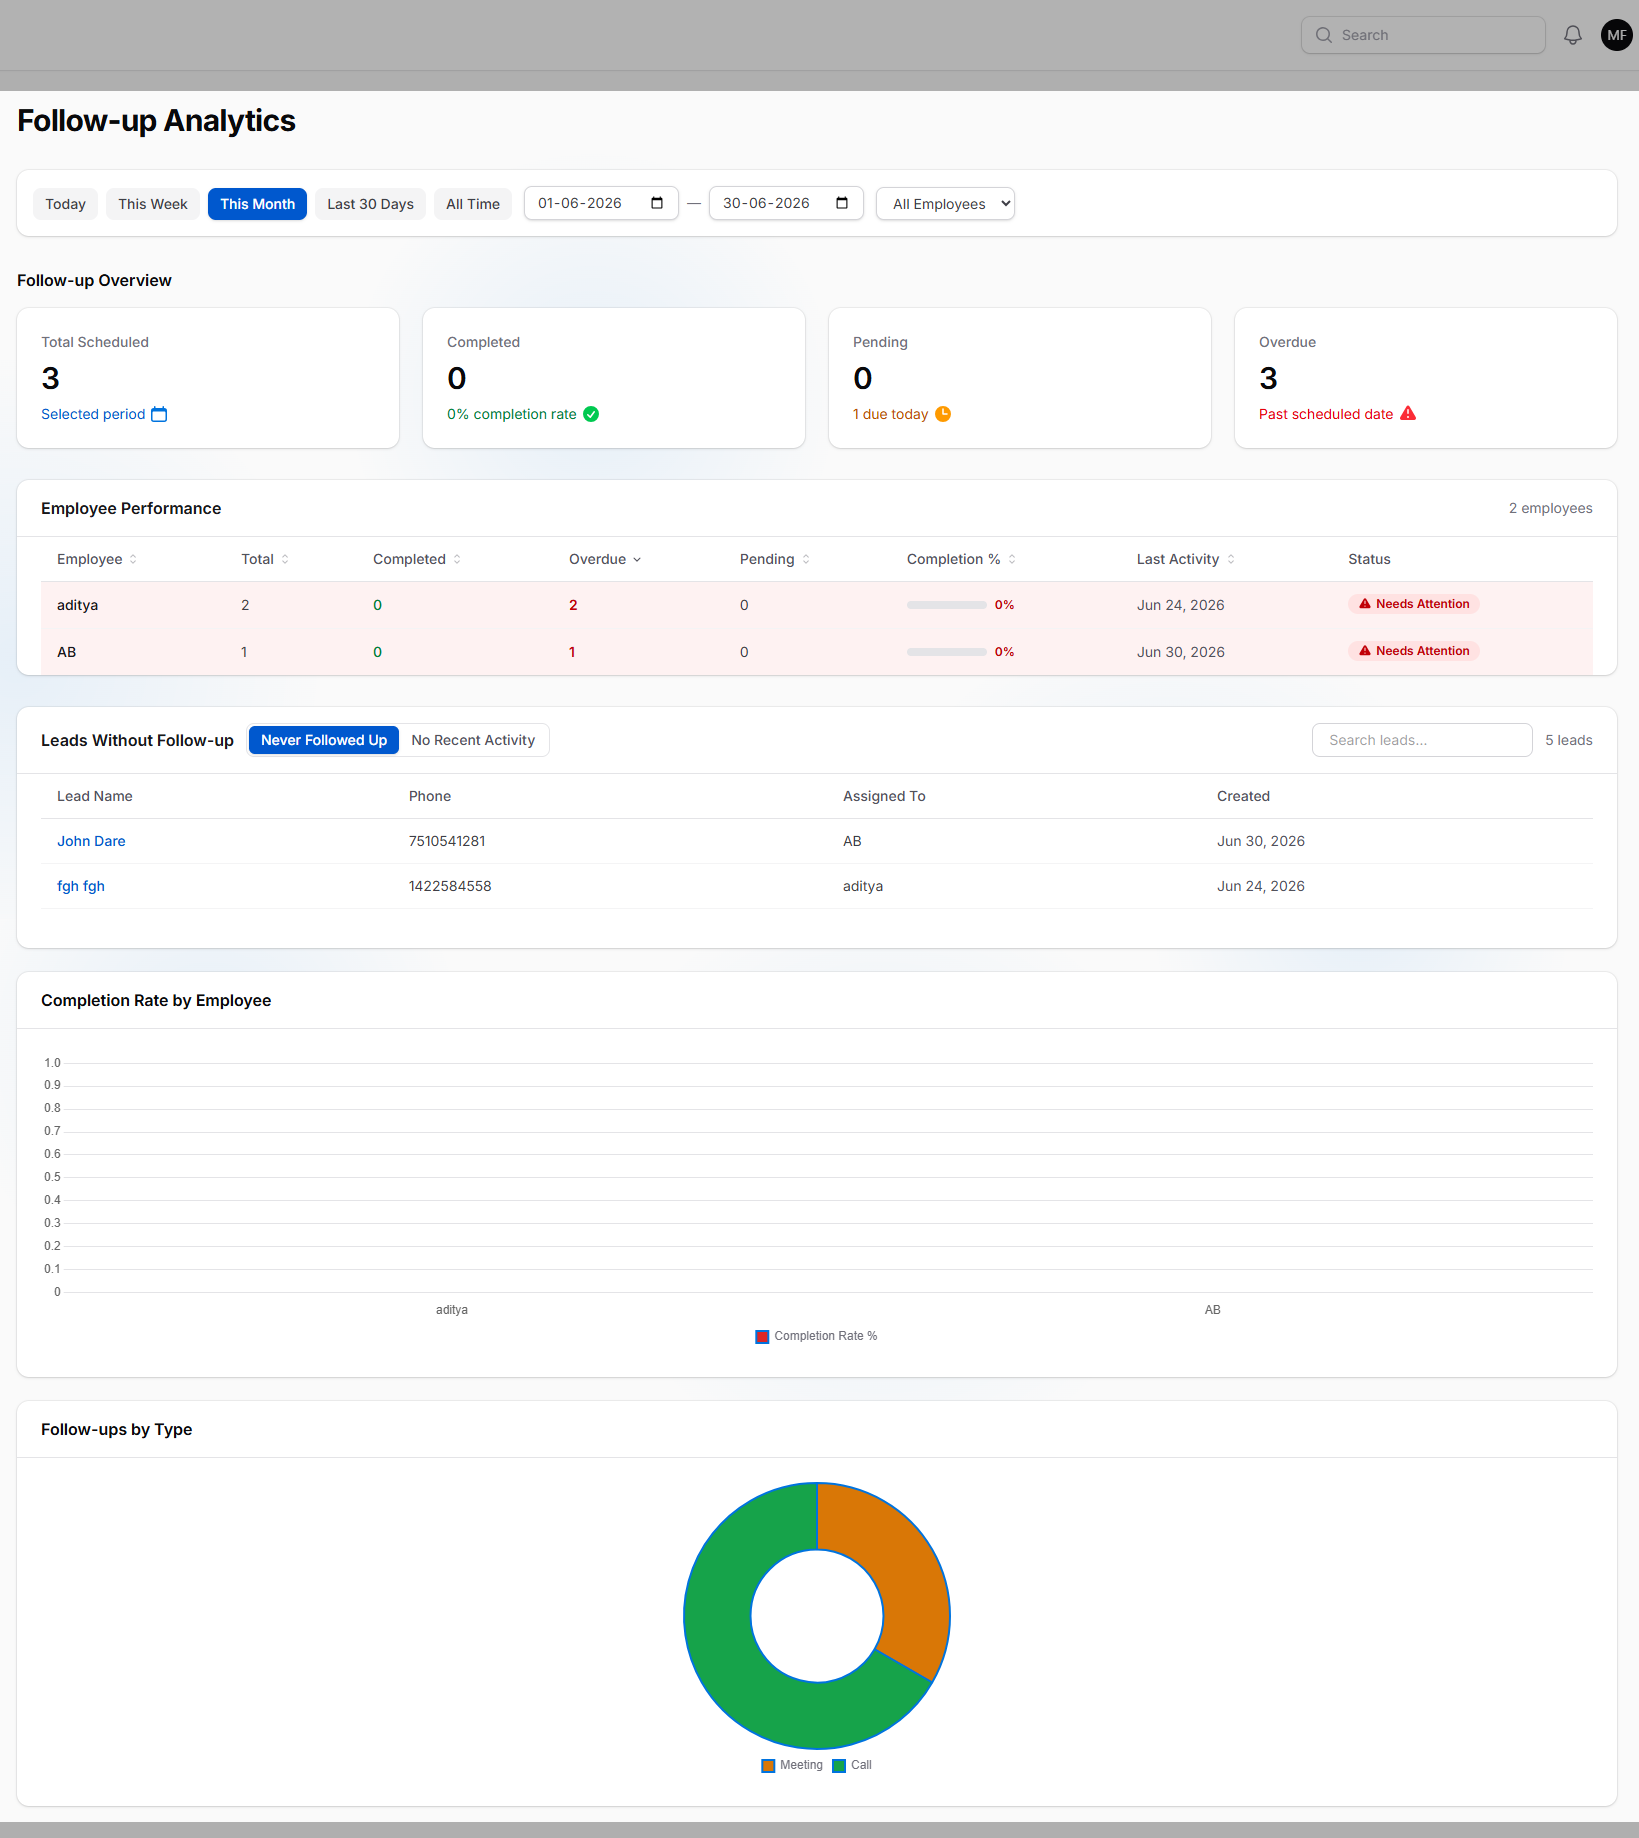This screenshot has width=1639, height=1838.
Task: Click the Total Scheduled card
Action: click(208, 378)
